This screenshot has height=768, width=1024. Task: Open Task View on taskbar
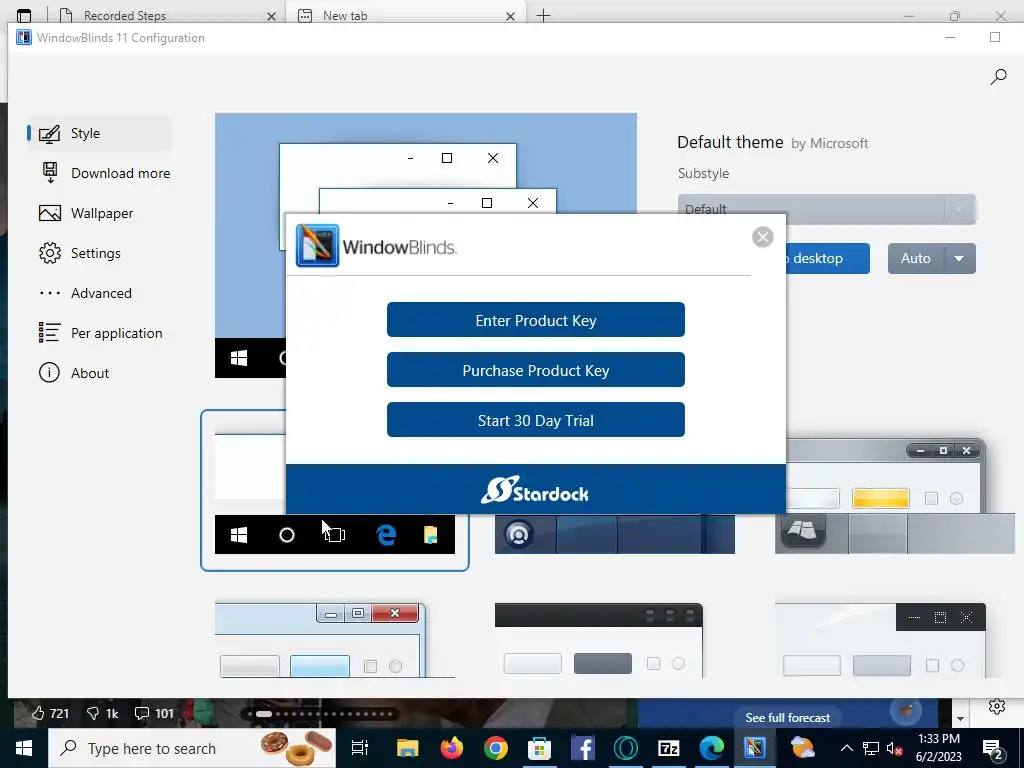tap(360, 748)
